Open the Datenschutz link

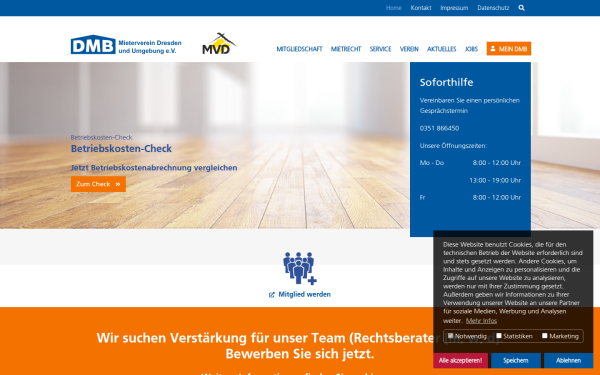(x=493, y=8)
